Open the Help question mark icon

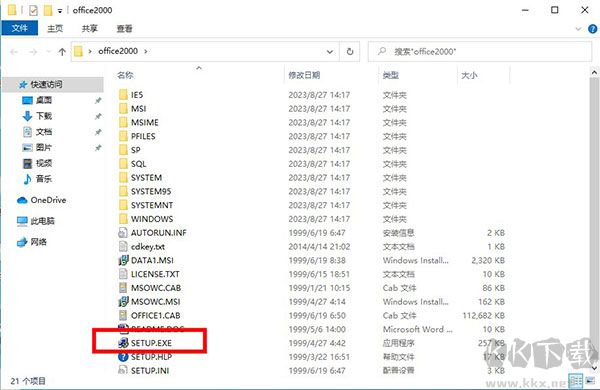[592, 29]
